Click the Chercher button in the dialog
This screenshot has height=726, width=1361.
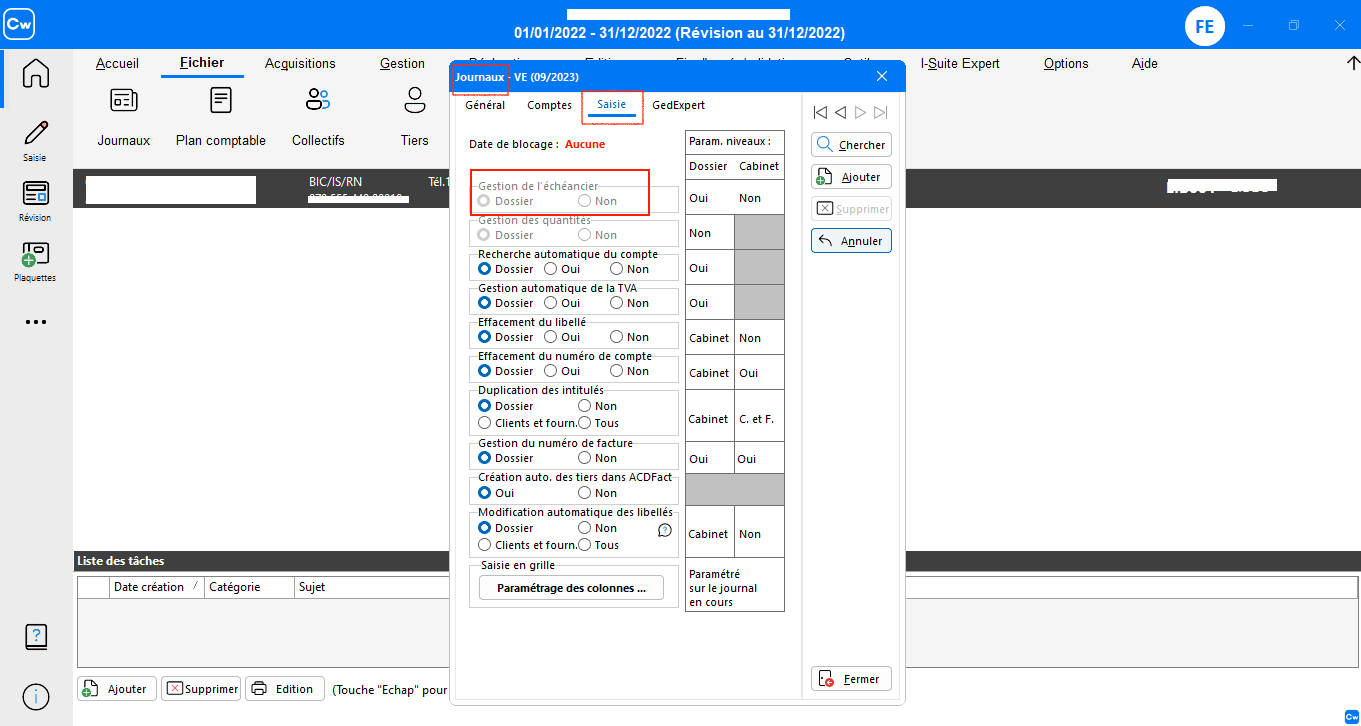point(851,145)
